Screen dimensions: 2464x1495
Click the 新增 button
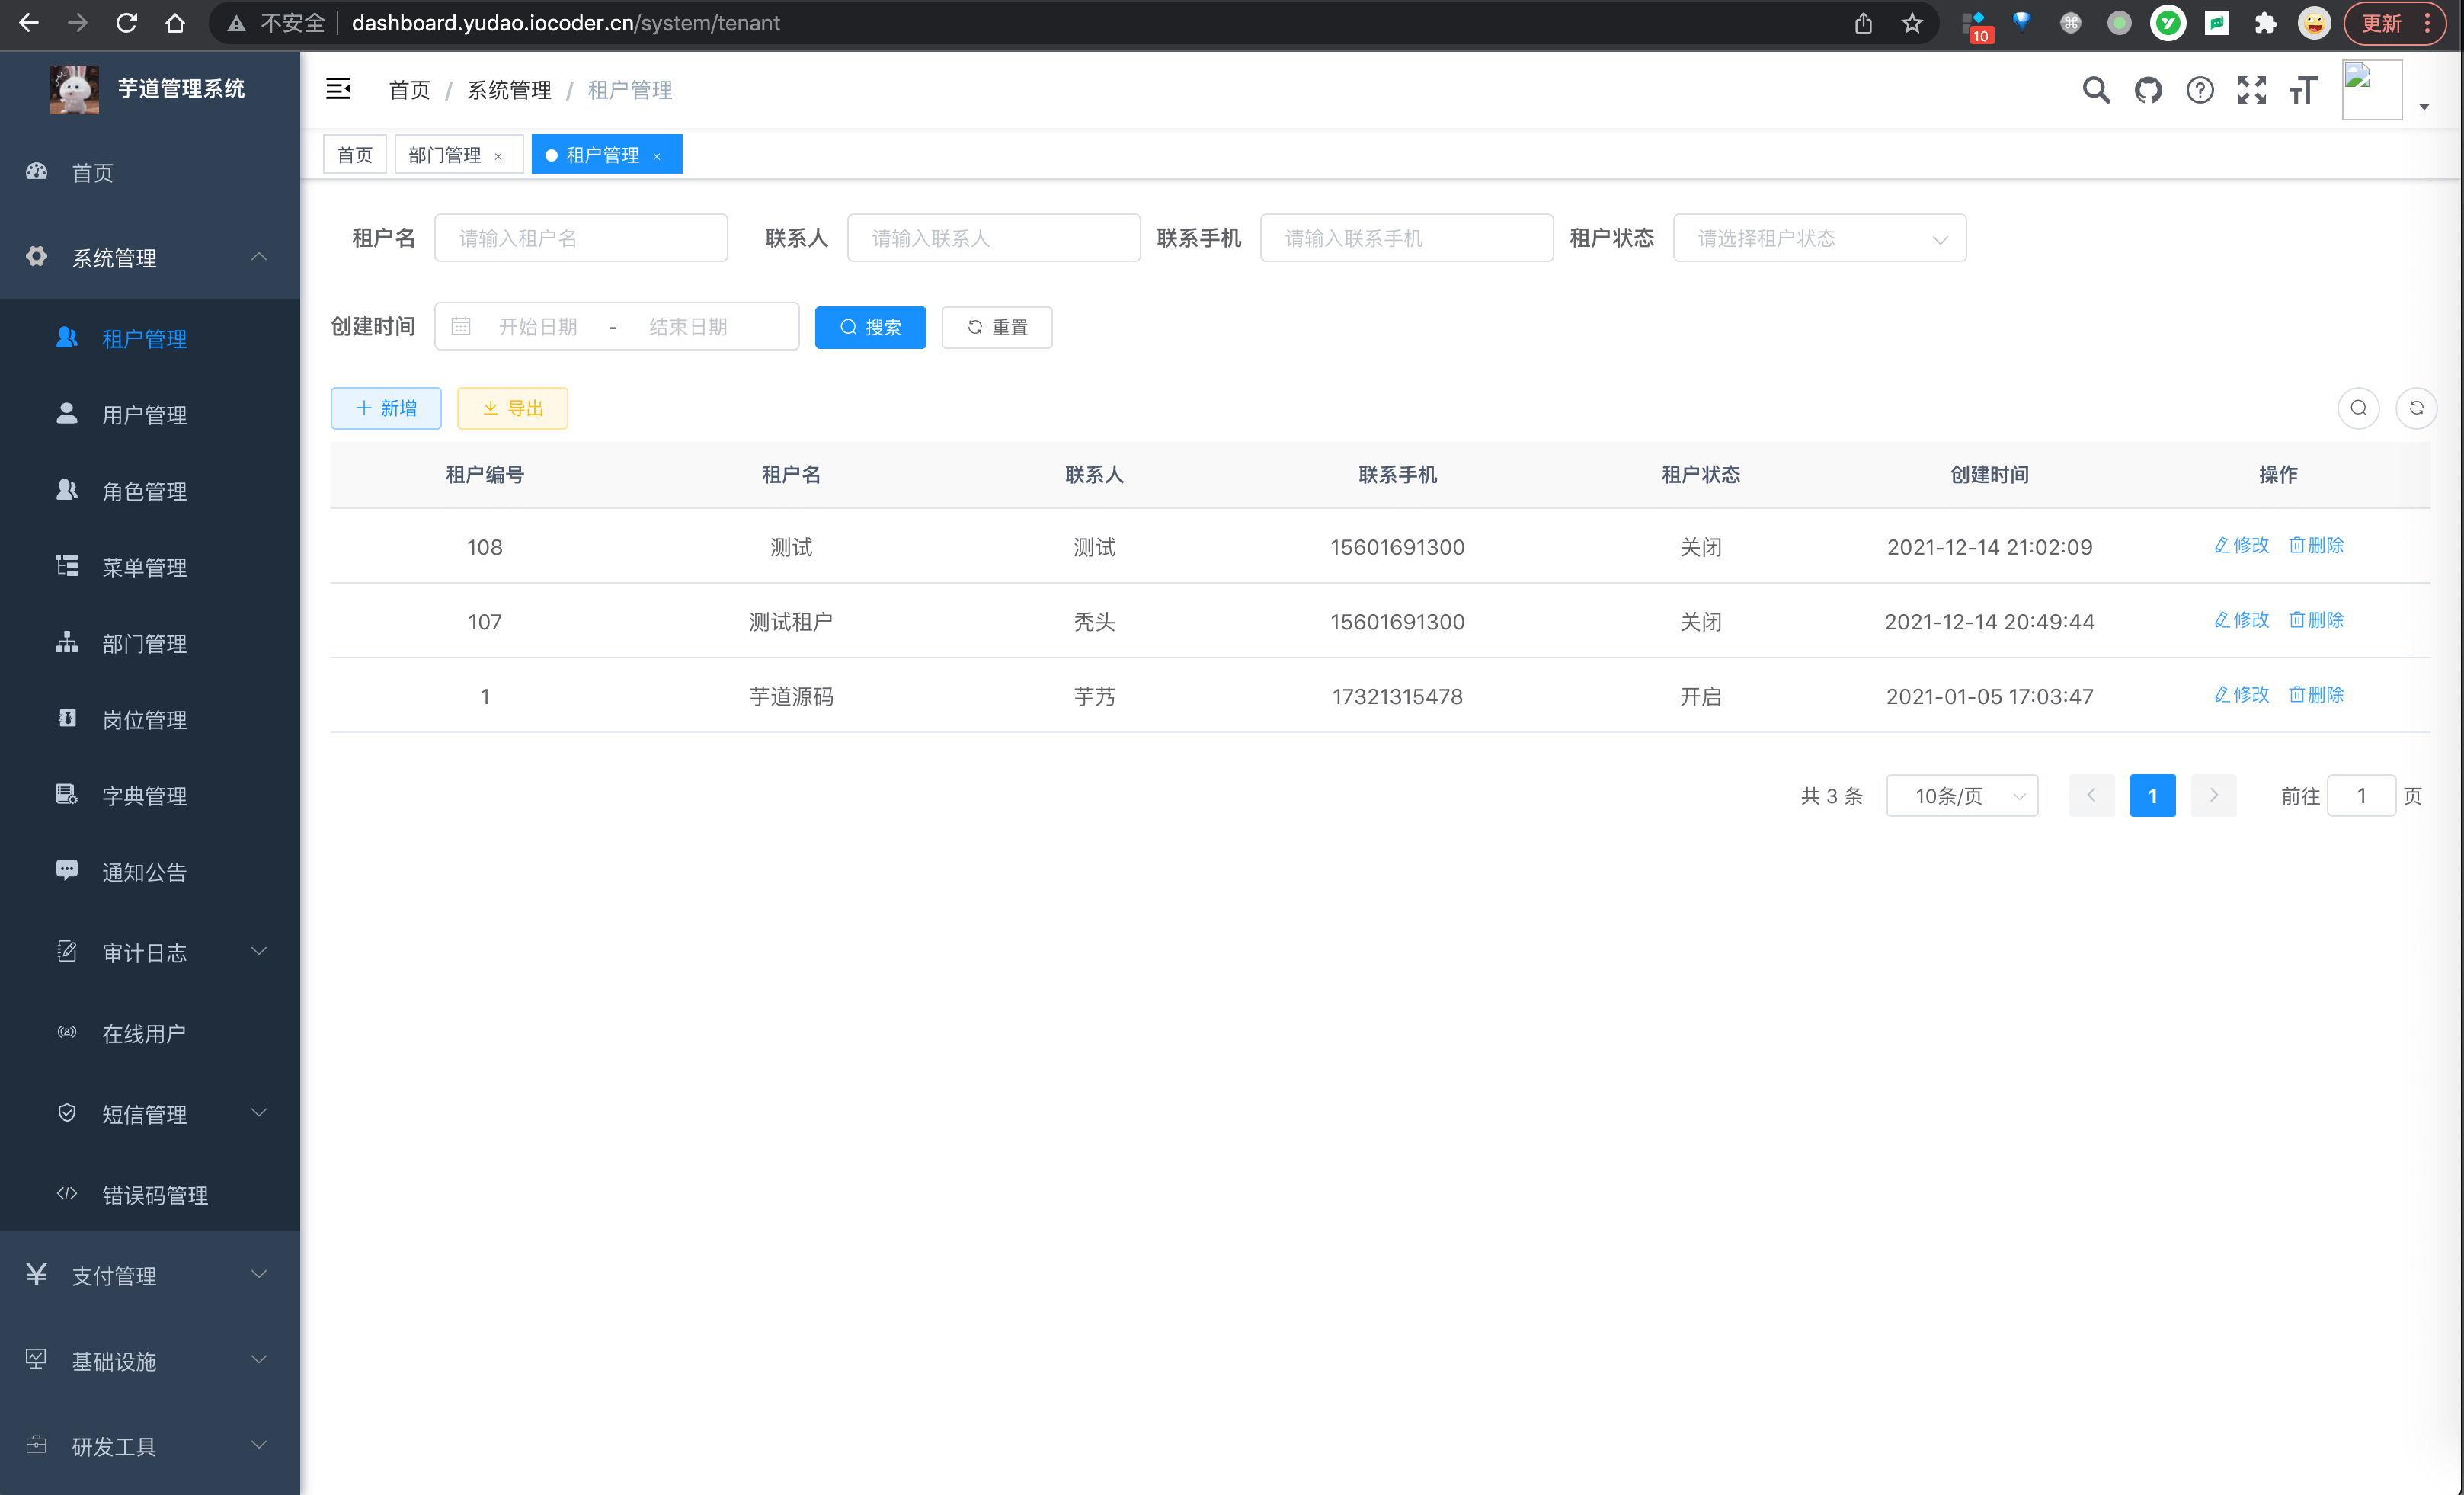pyautogui.click(x=386, y=408)
